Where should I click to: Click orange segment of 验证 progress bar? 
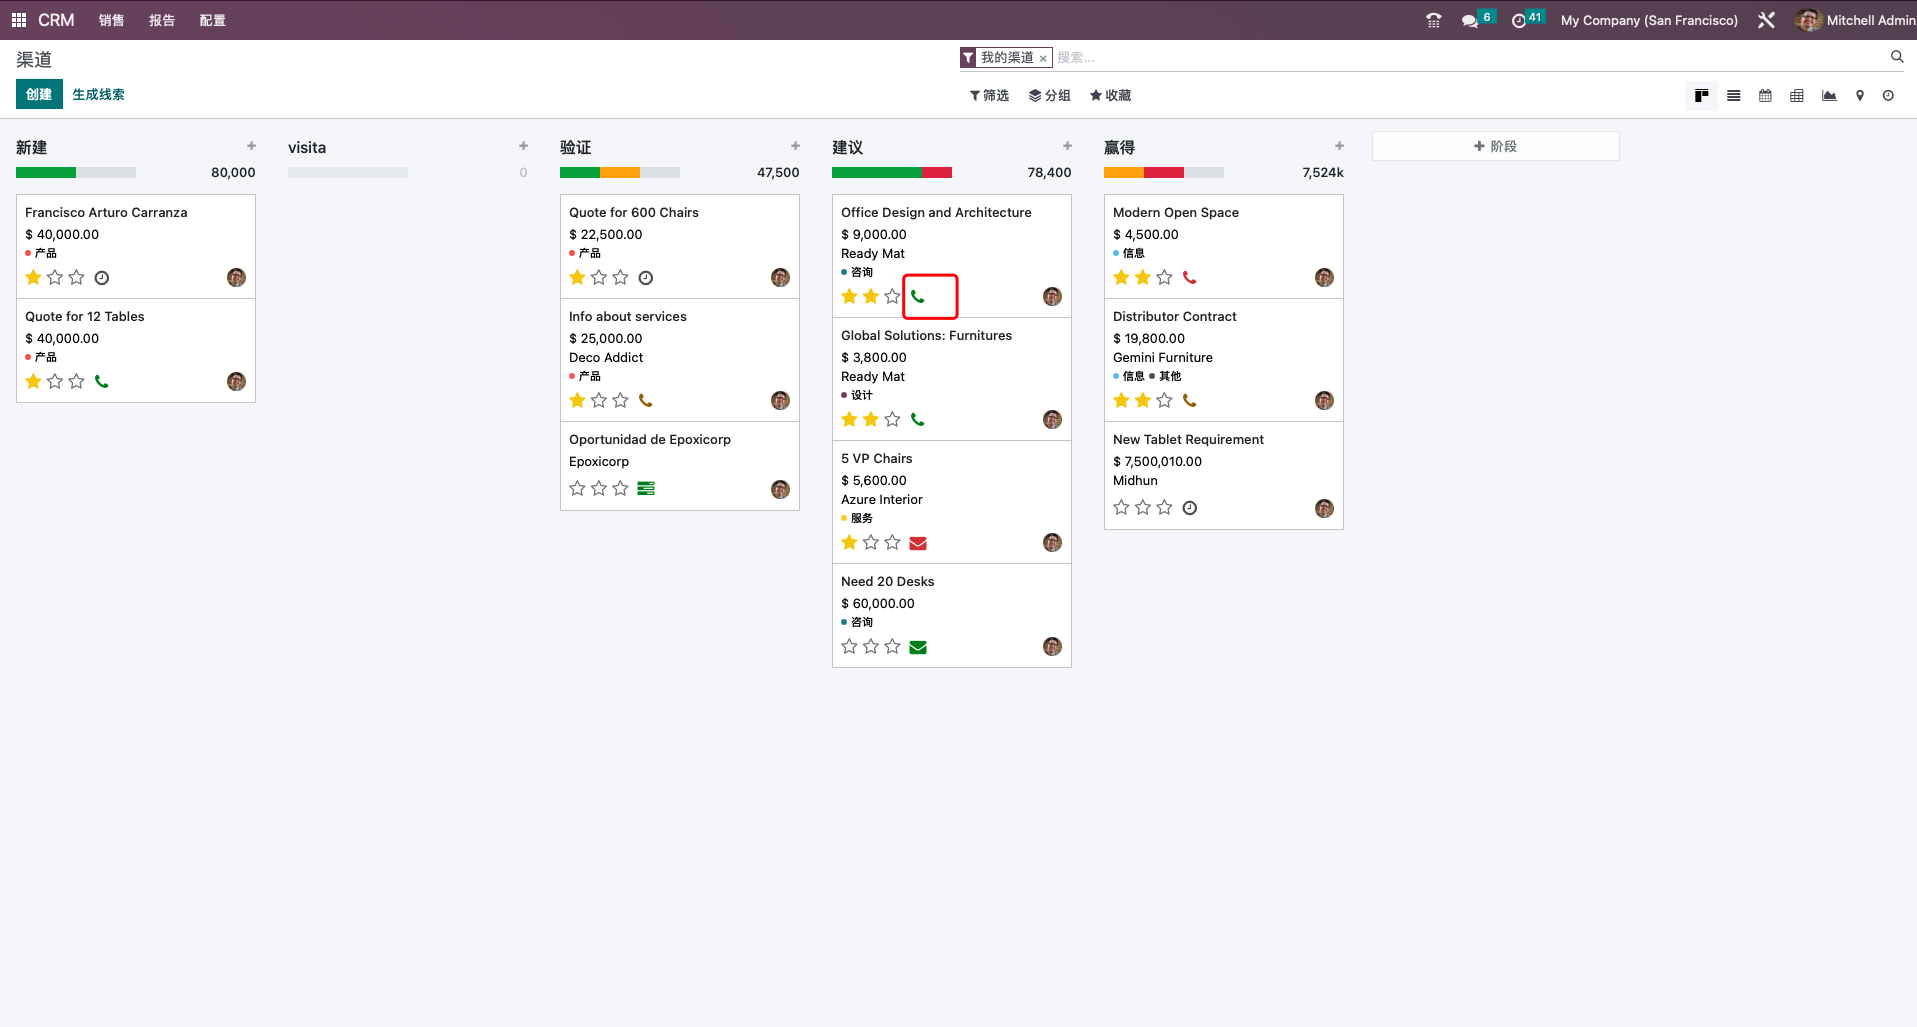click(x=620, y=173)
